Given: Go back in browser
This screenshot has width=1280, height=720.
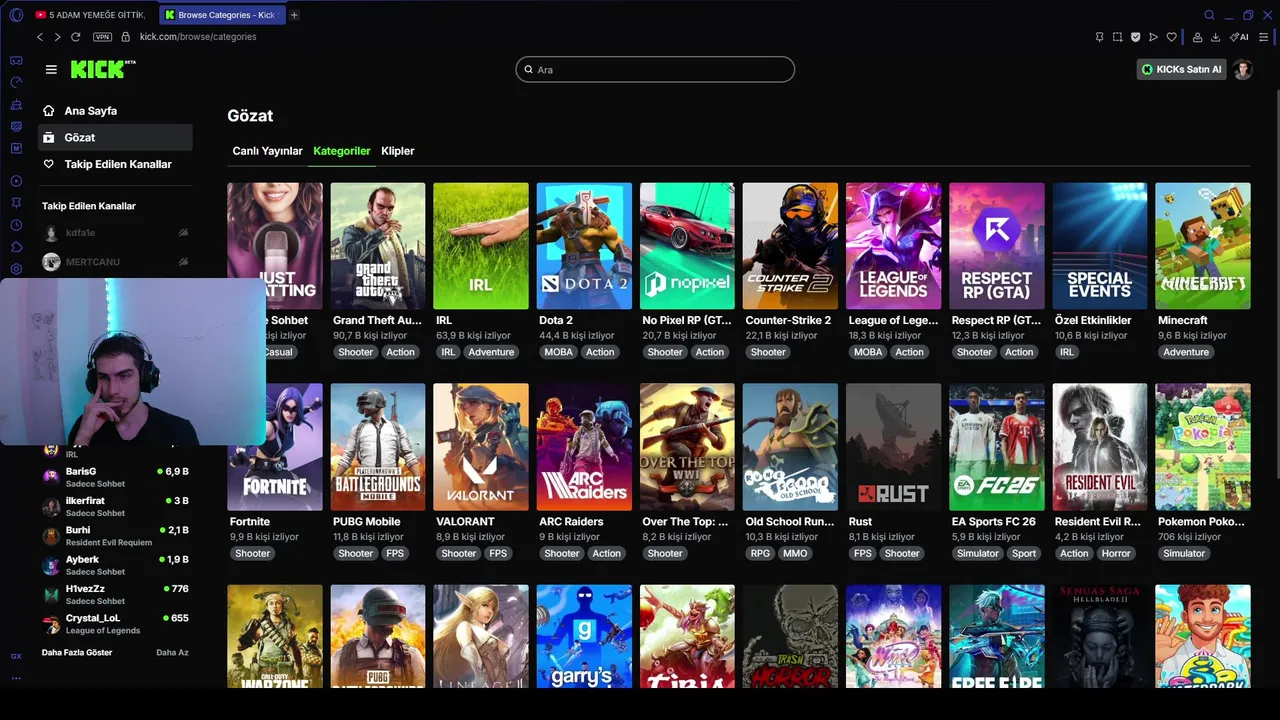Looking at the screenshot, I should click(40, 37).
